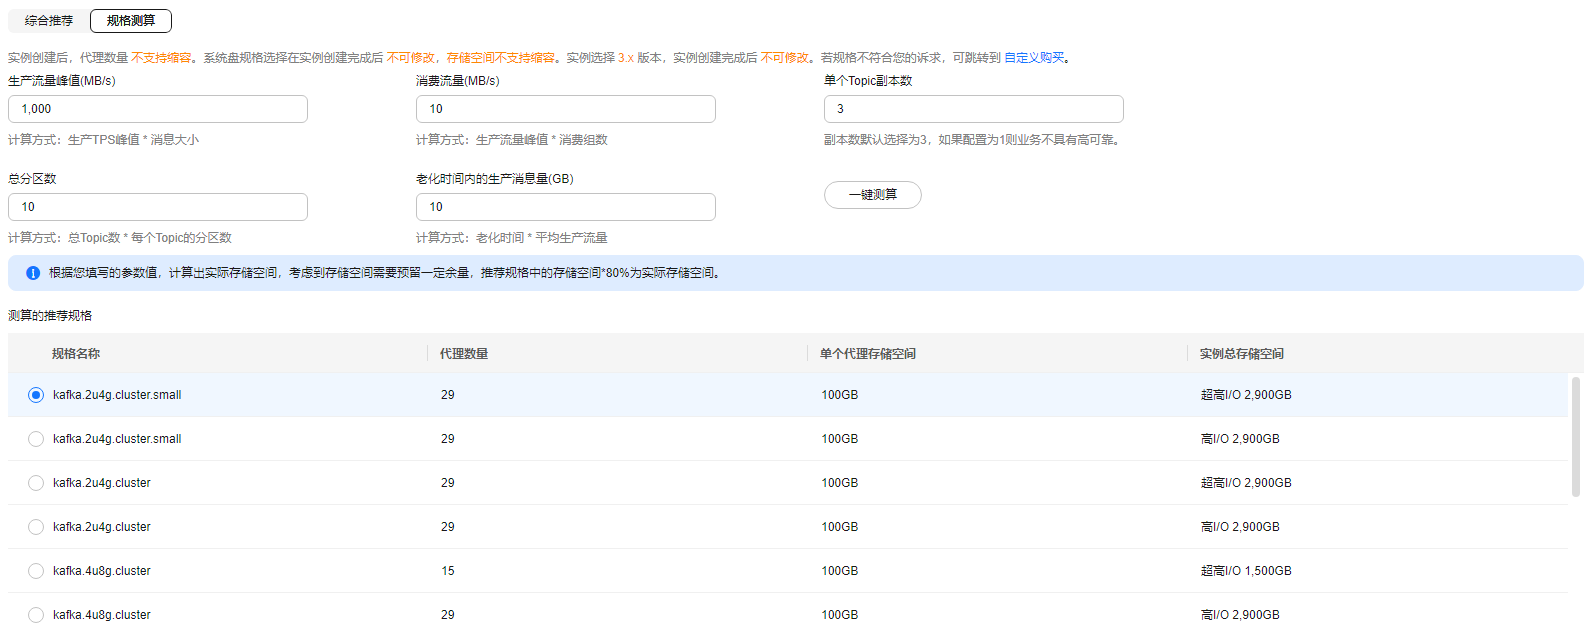Click the broker count 15 cell
Screen dimensions: 1587x631
(448, 571)
